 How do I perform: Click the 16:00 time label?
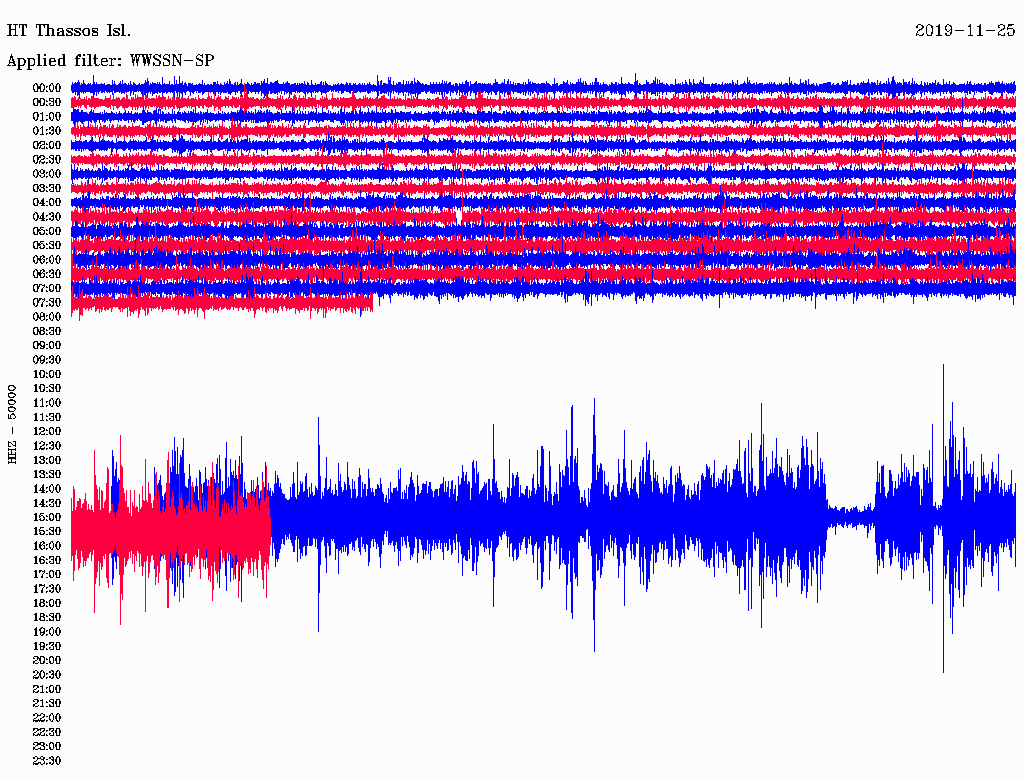point(47,546)
